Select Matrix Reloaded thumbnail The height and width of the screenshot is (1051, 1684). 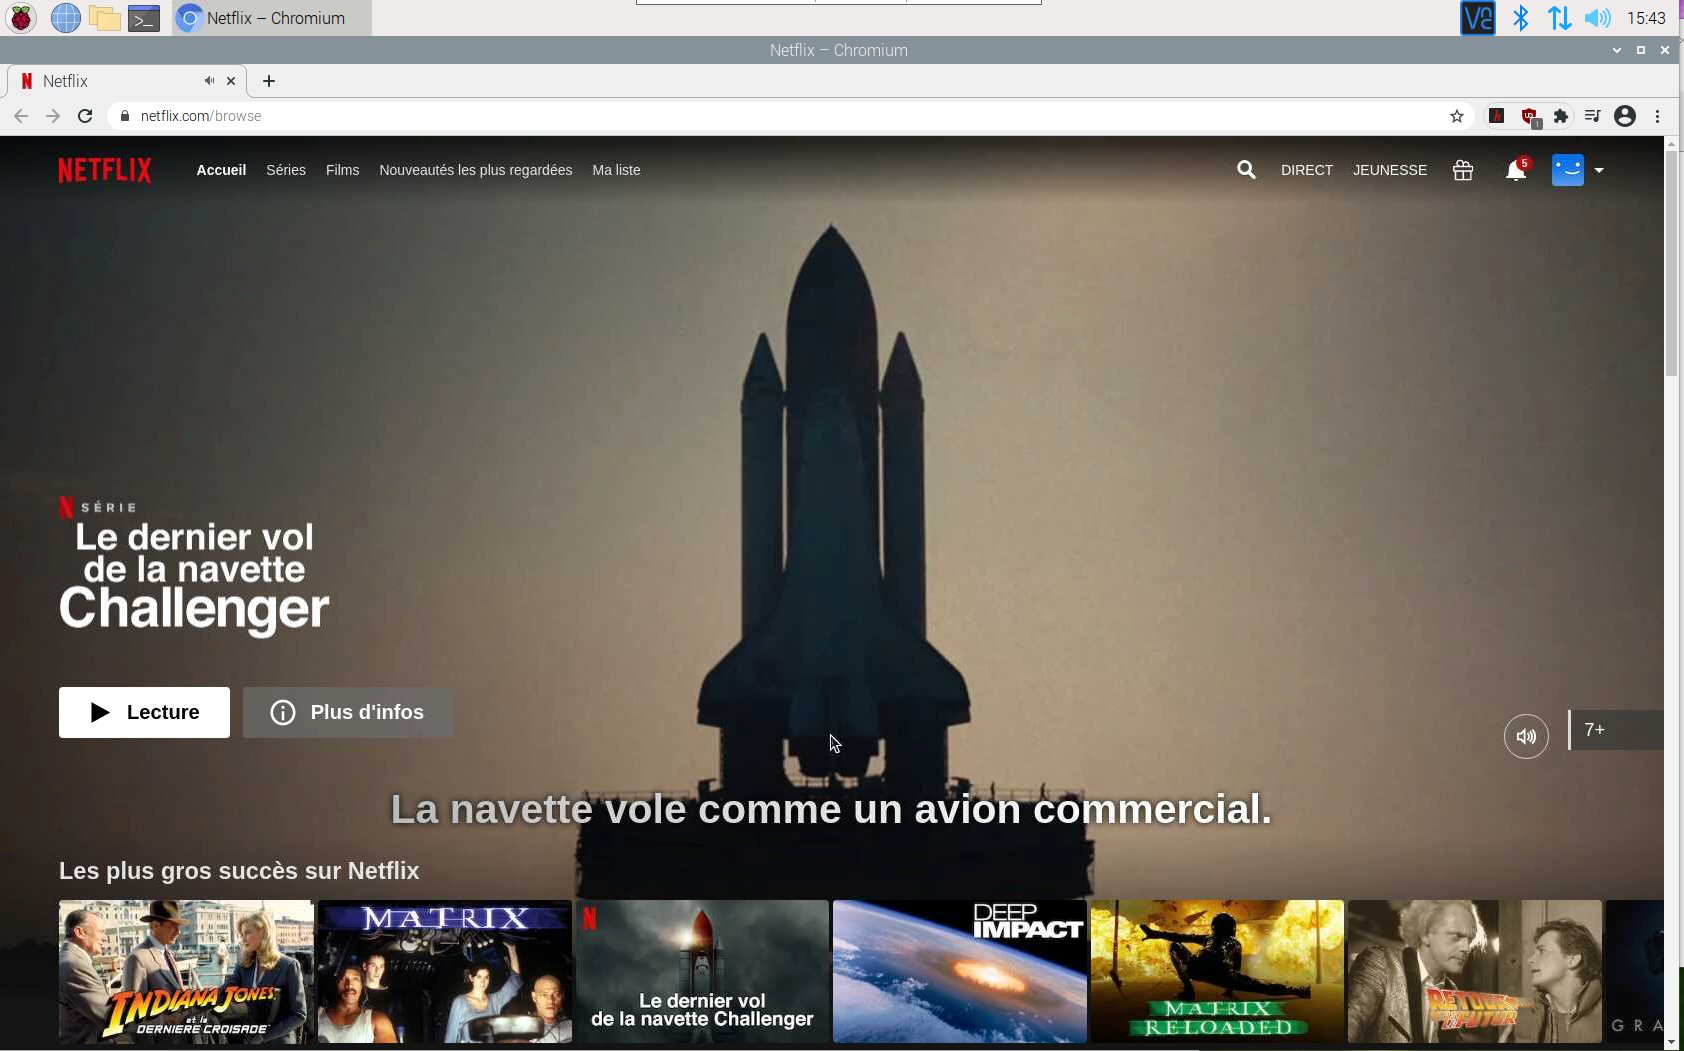1217,971
